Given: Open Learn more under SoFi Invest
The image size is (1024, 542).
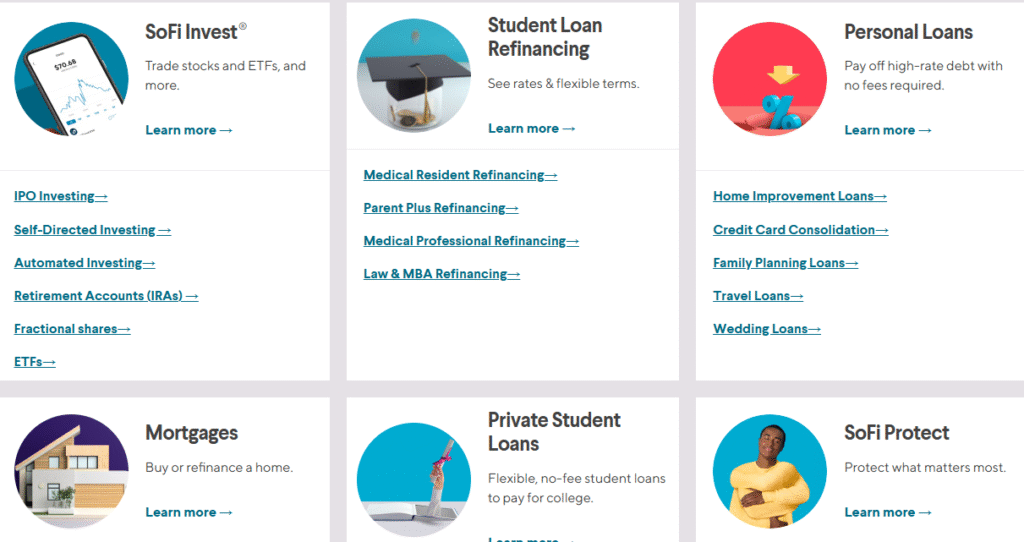Looking at the screenshot, I should coord(189,130).
